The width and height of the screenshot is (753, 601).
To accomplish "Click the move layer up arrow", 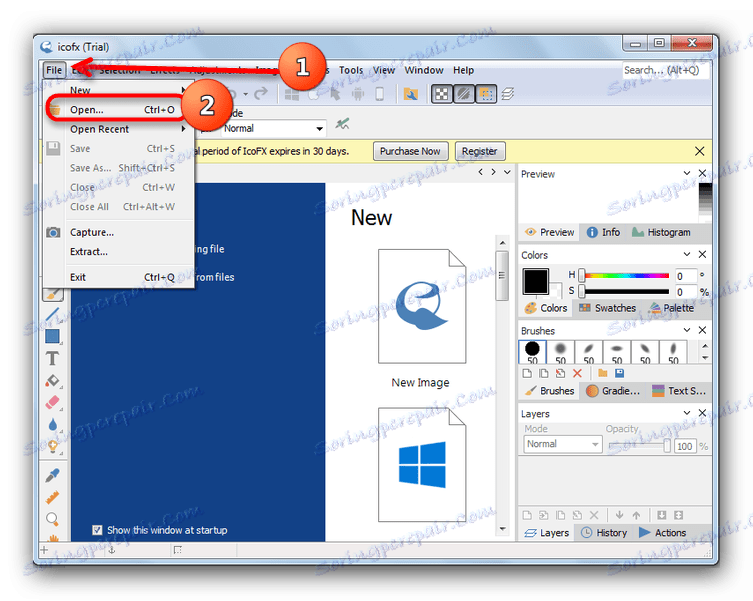I will click(636, 515).
